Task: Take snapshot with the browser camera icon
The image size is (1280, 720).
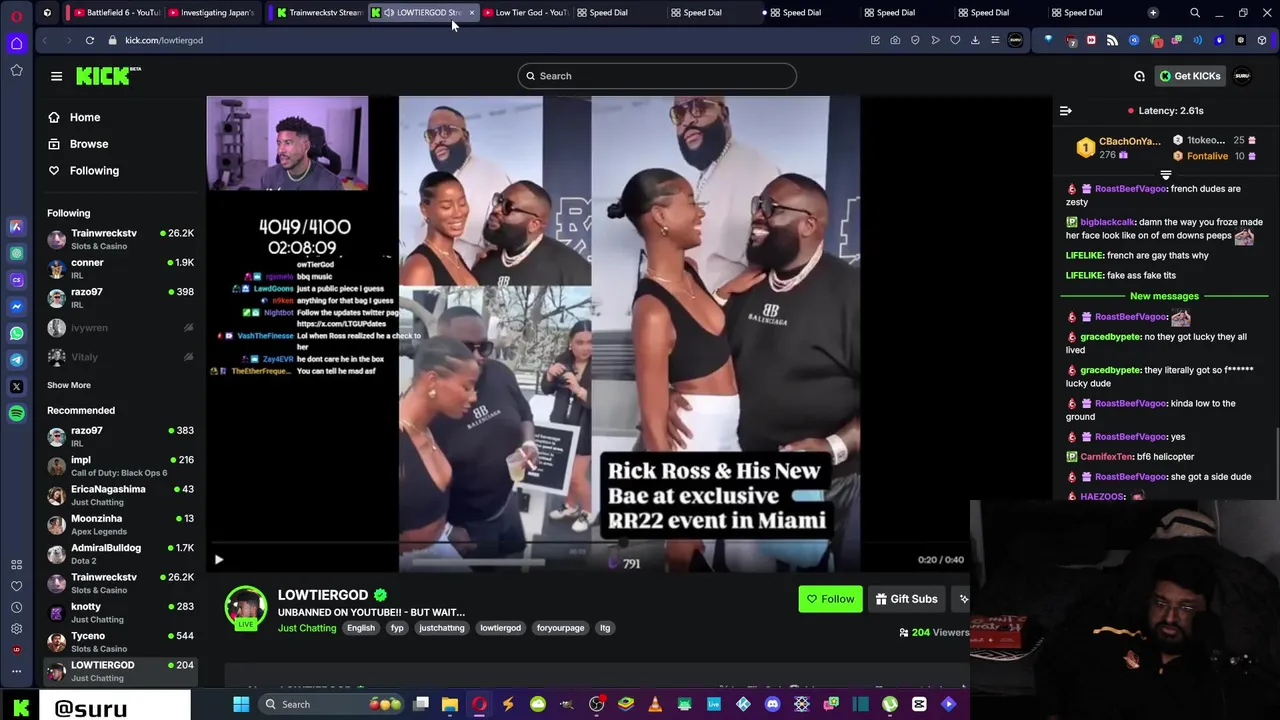Action: click(x=895, y=40)
